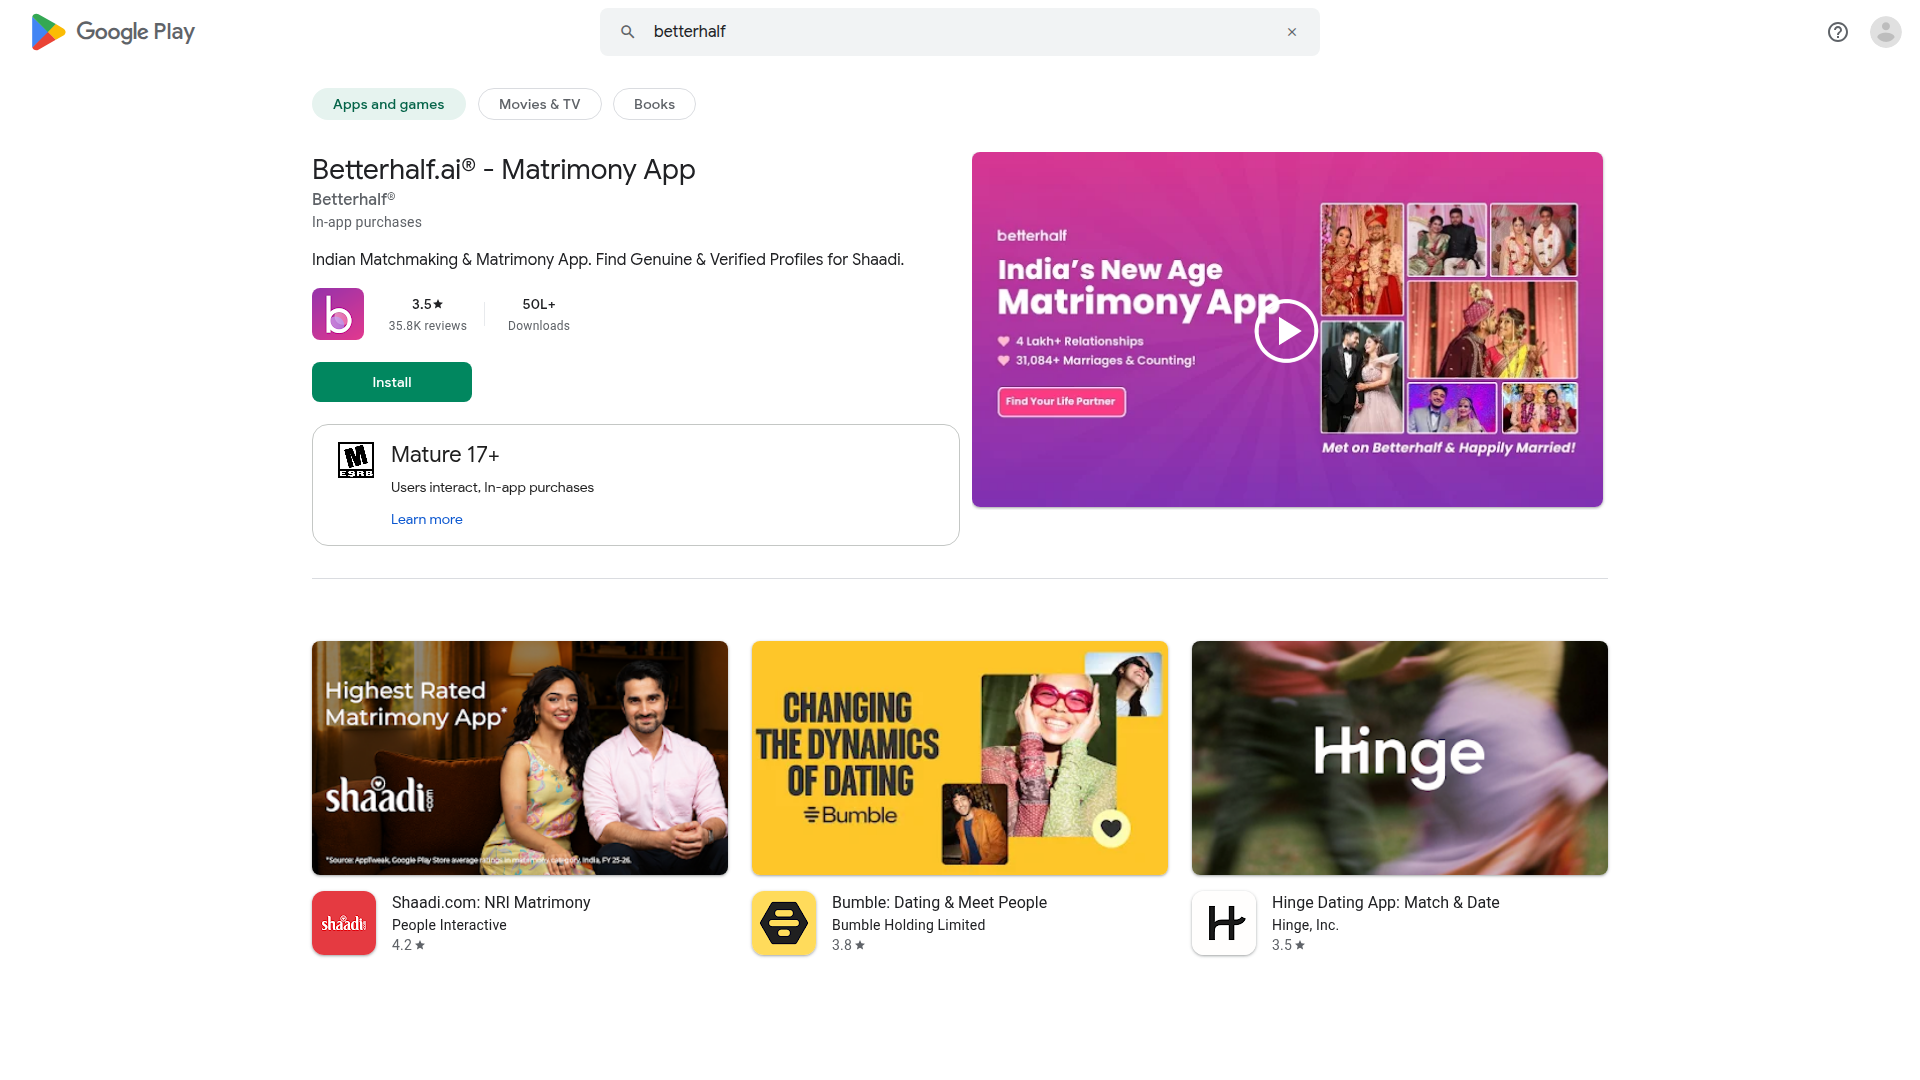Viewport: 1920px width, 1080px height.
Task: Clear the search field with X
Action: [x=1292, y=32]
